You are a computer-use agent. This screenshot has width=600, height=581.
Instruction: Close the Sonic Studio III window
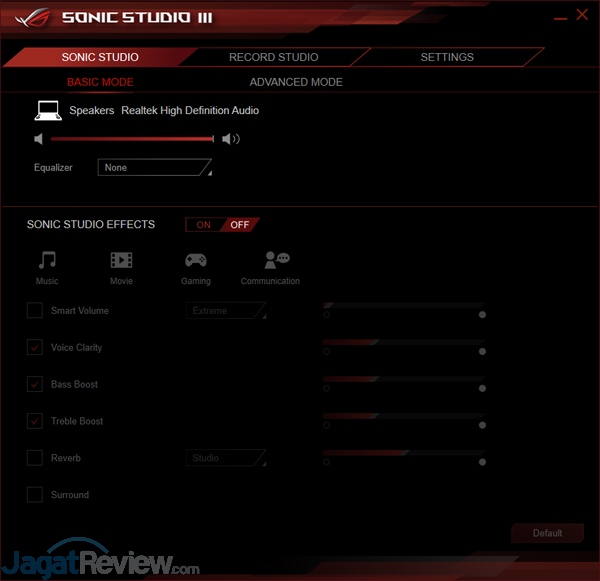(582, 15)
